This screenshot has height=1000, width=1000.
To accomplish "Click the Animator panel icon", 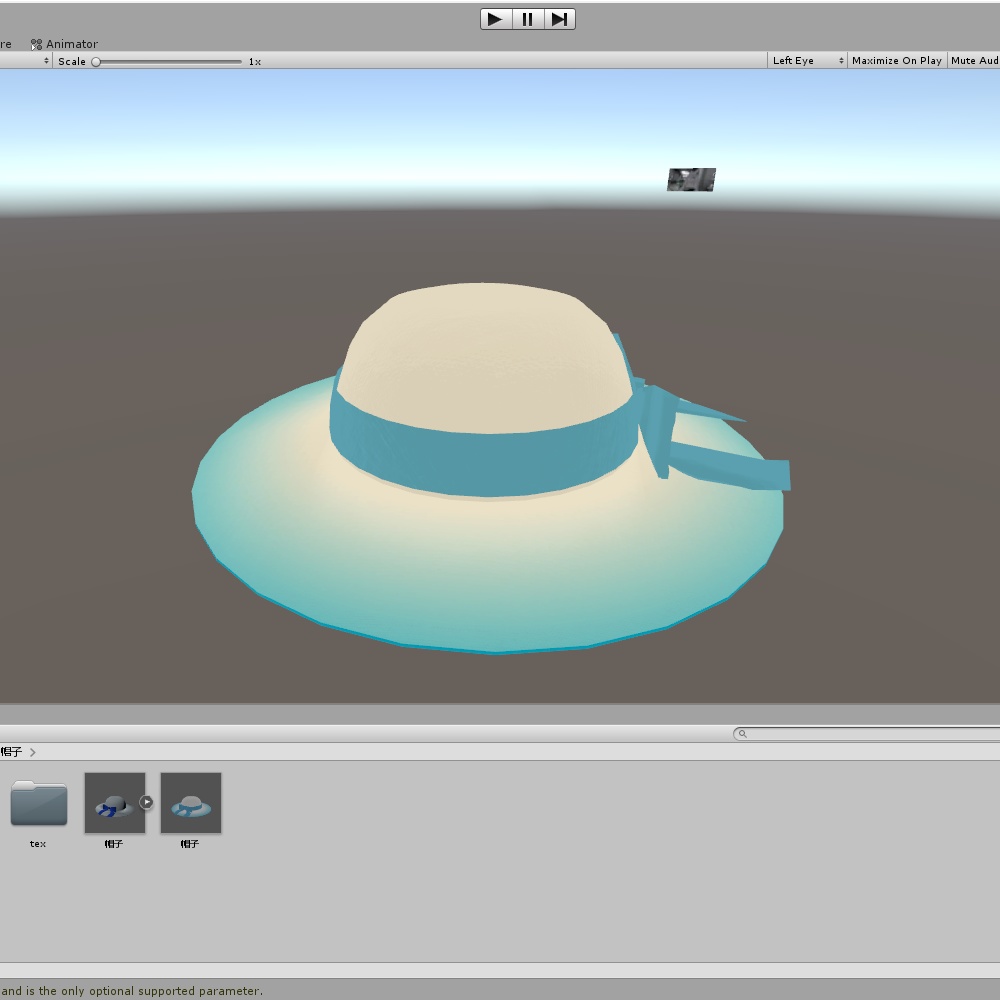I will coord(36,44).
